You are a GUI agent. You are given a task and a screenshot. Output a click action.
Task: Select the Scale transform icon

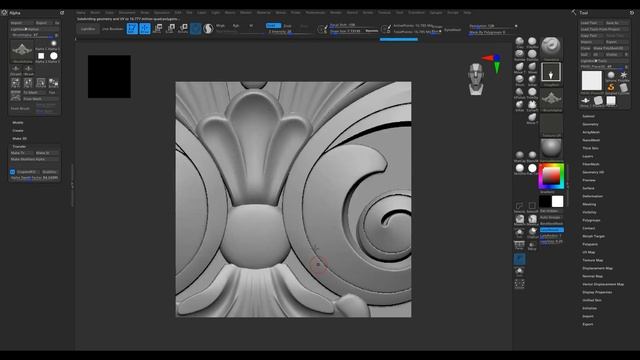(170, 28)
